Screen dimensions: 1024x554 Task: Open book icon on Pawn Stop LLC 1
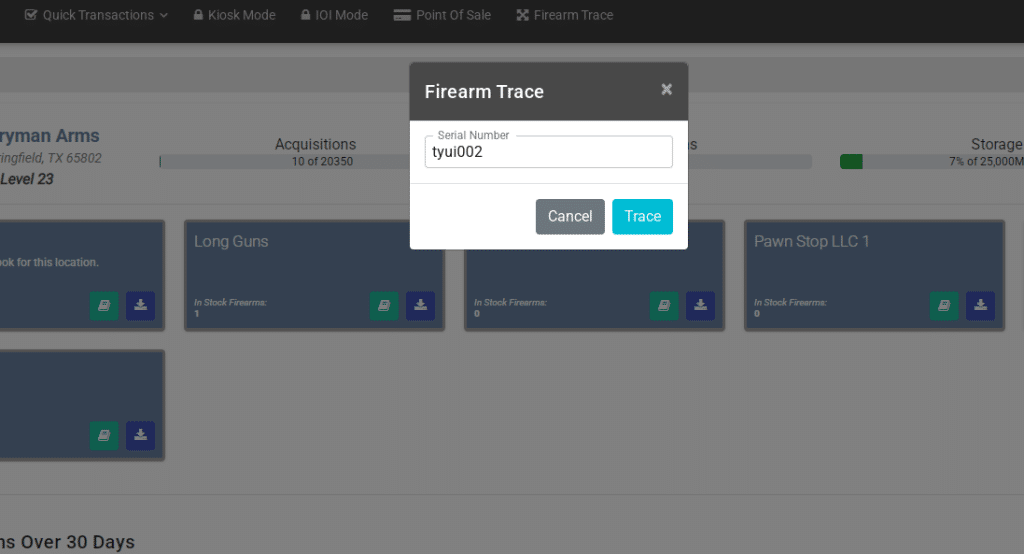[944, 305]
